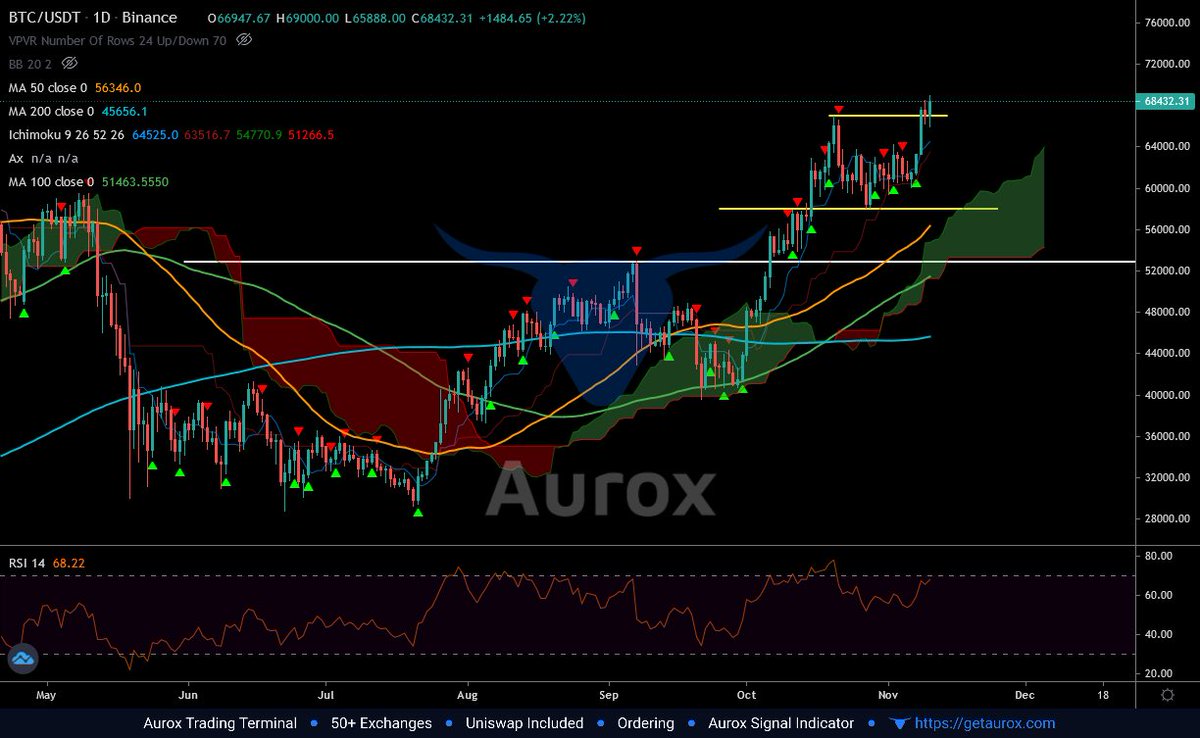Screen dimensions: 1200x738
Task: Click Ordering in footer banner
Action: click(x=646, y=723)
